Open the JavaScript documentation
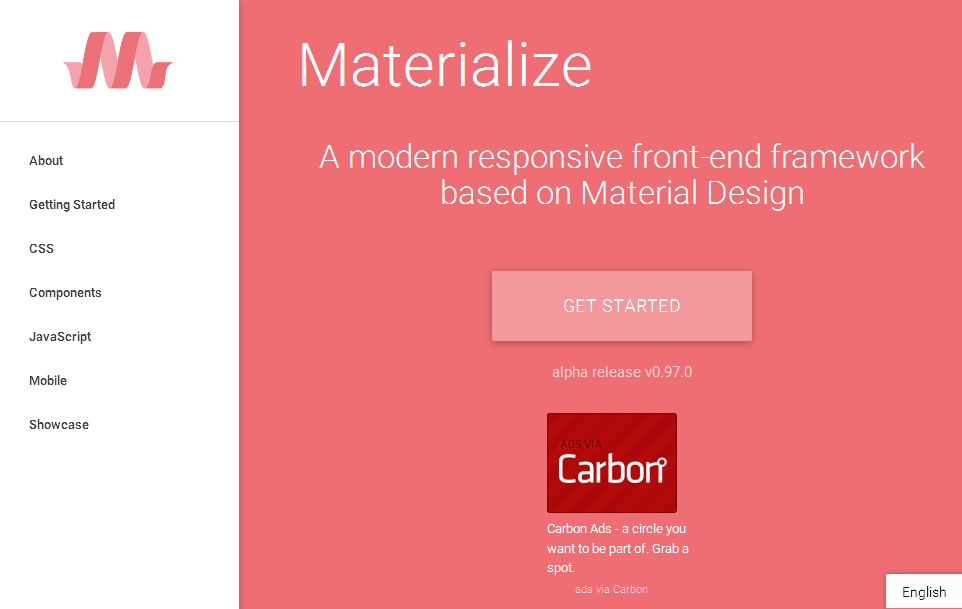 [x=60, y=336]
